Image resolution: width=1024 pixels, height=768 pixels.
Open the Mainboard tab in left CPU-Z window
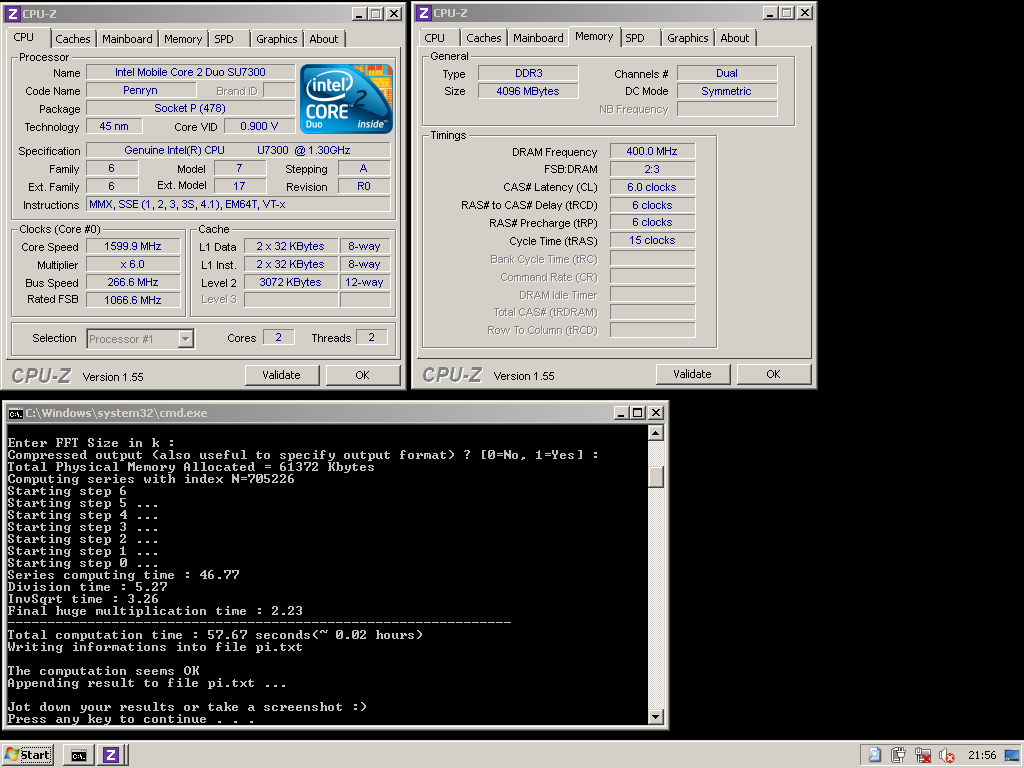pos(127,39)
